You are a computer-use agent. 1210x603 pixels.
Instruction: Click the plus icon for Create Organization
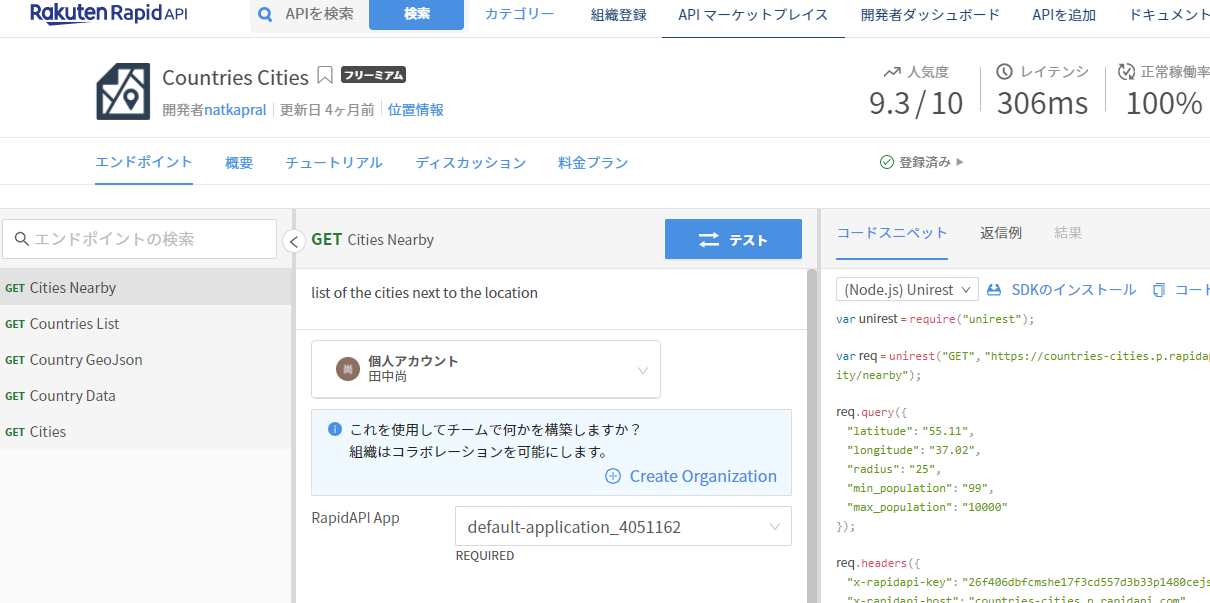coord(613,476)
